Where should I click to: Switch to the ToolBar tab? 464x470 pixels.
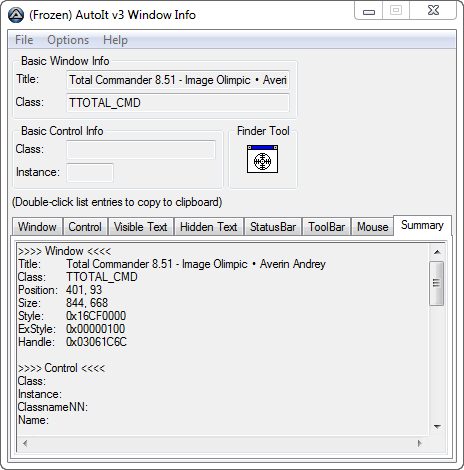coord(326,227)
